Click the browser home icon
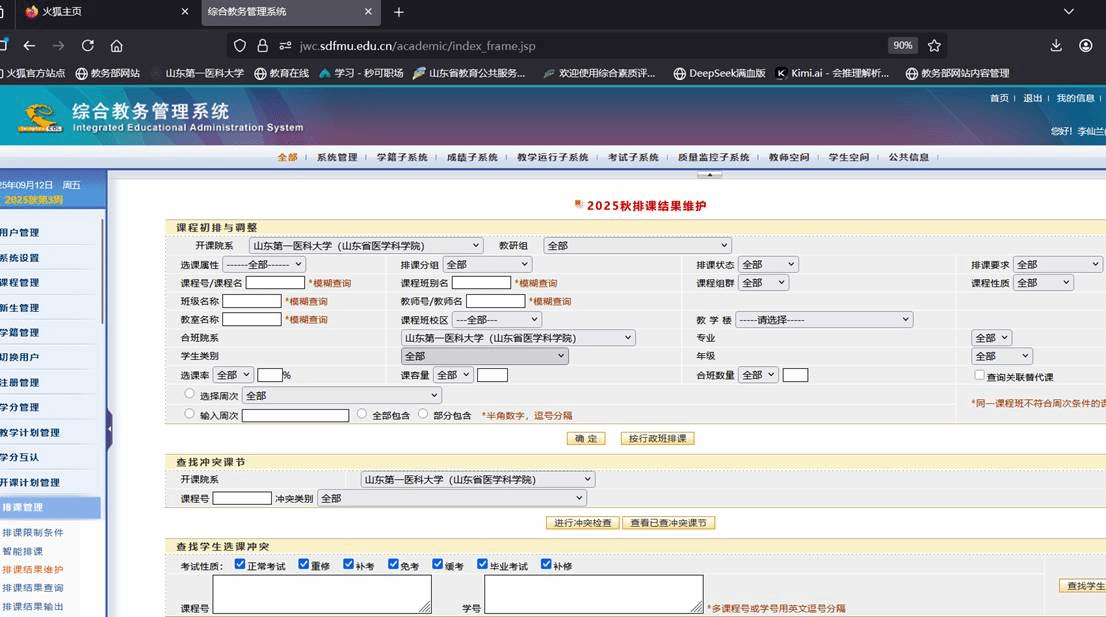This screenshot has height=617, width=1106. click(x=117, y=45)
